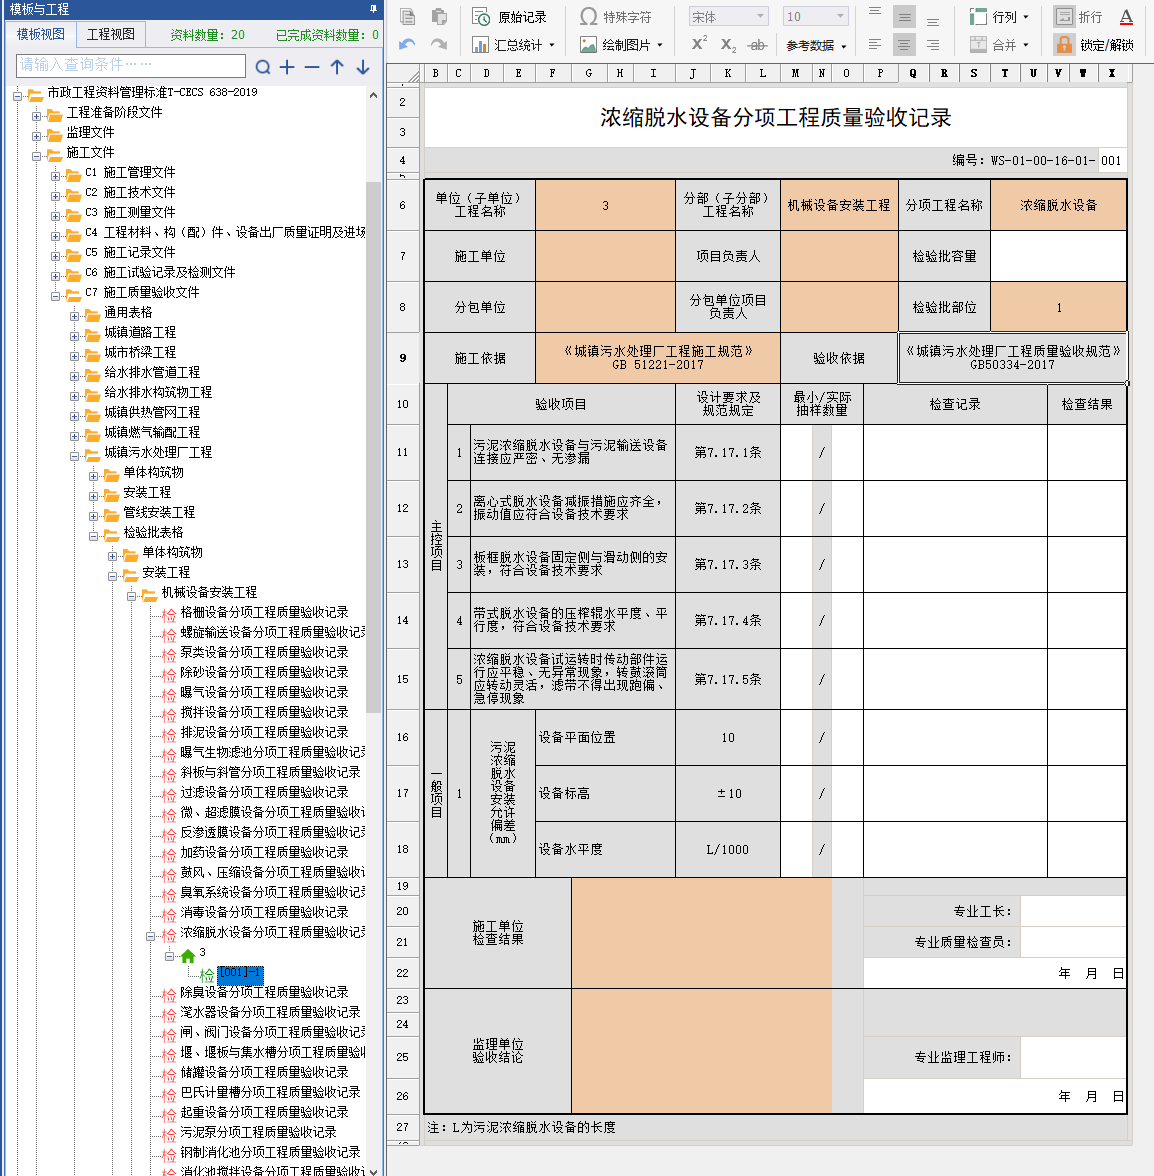Select 消毒设备分项工程质量验收记录 item
The width and height of the screenshot is (1154, 1176).
[264, 912]
